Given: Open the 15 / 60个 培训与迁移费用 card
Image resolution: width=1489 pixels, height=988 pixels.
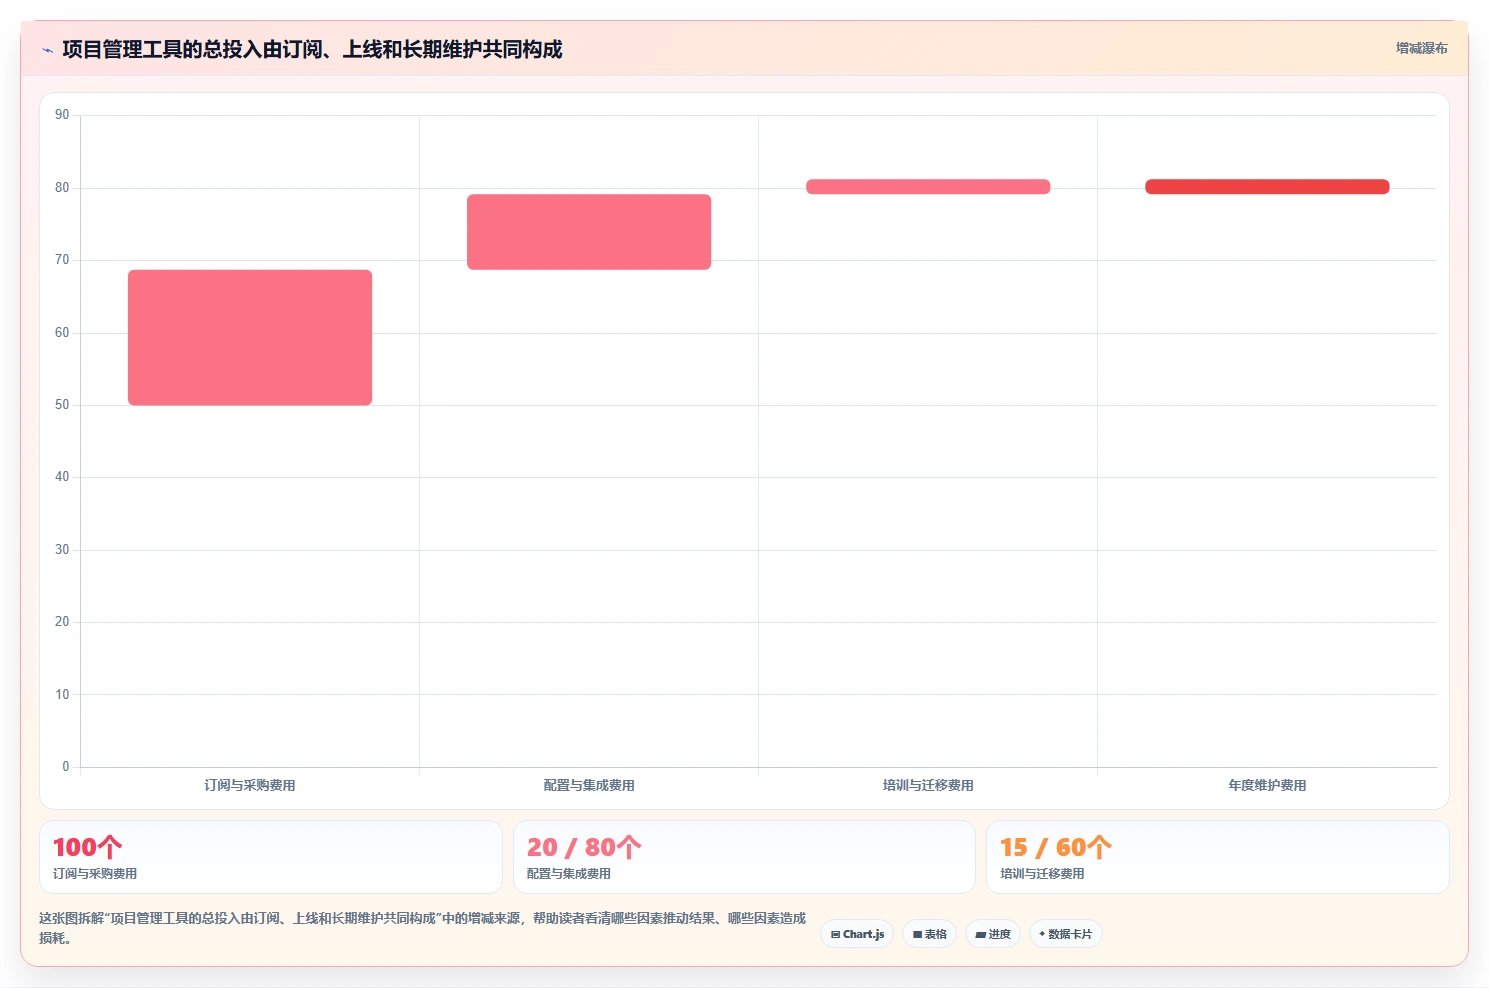Looking at the screenshot, I should pyautogui.click(x=1217, y=857).
